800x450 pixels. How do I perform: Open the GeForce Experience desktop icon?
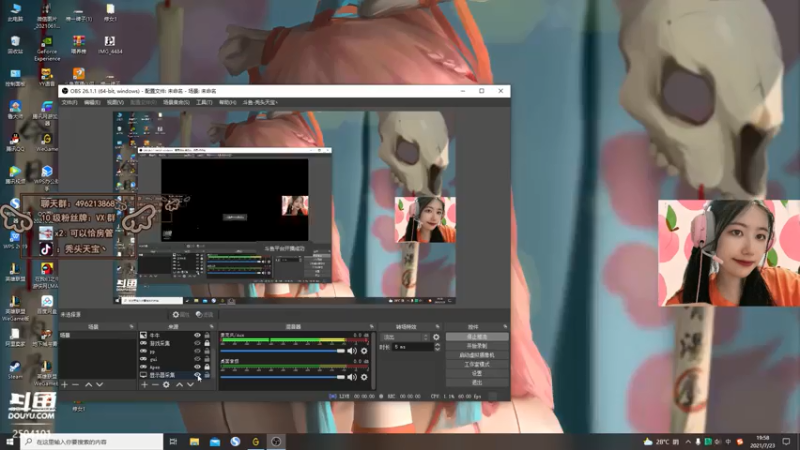click(x=47, y=48)
